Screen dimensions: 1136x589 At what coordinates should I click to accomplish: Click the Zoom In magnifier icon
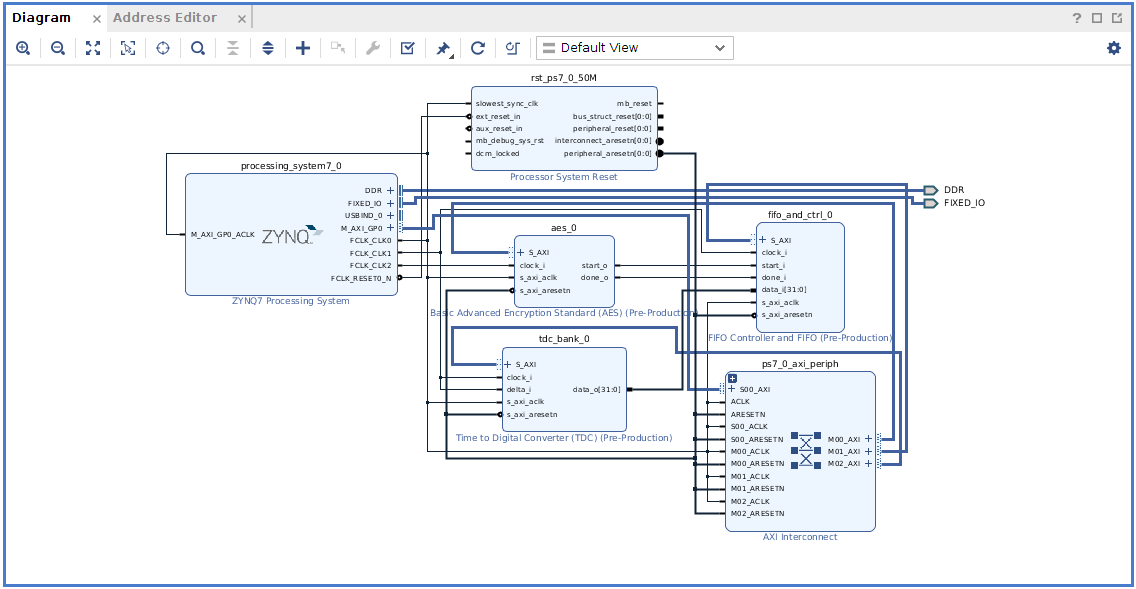(x=23, y=48)
